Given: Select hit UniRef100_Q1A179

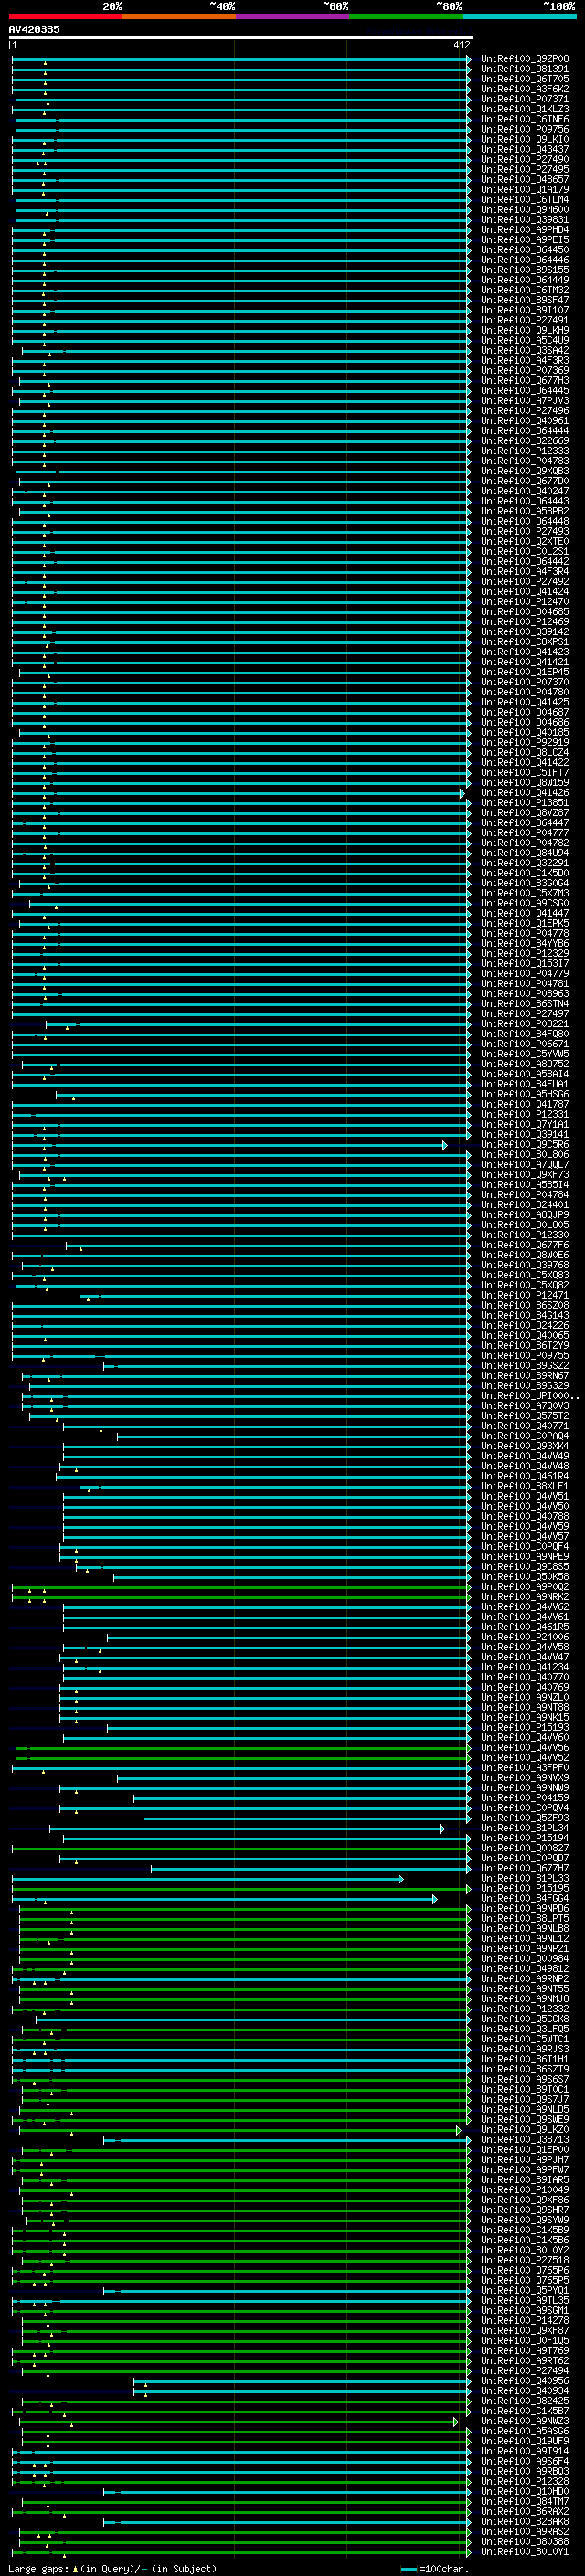Looking at the screenshot, I should tap(525, 189).
